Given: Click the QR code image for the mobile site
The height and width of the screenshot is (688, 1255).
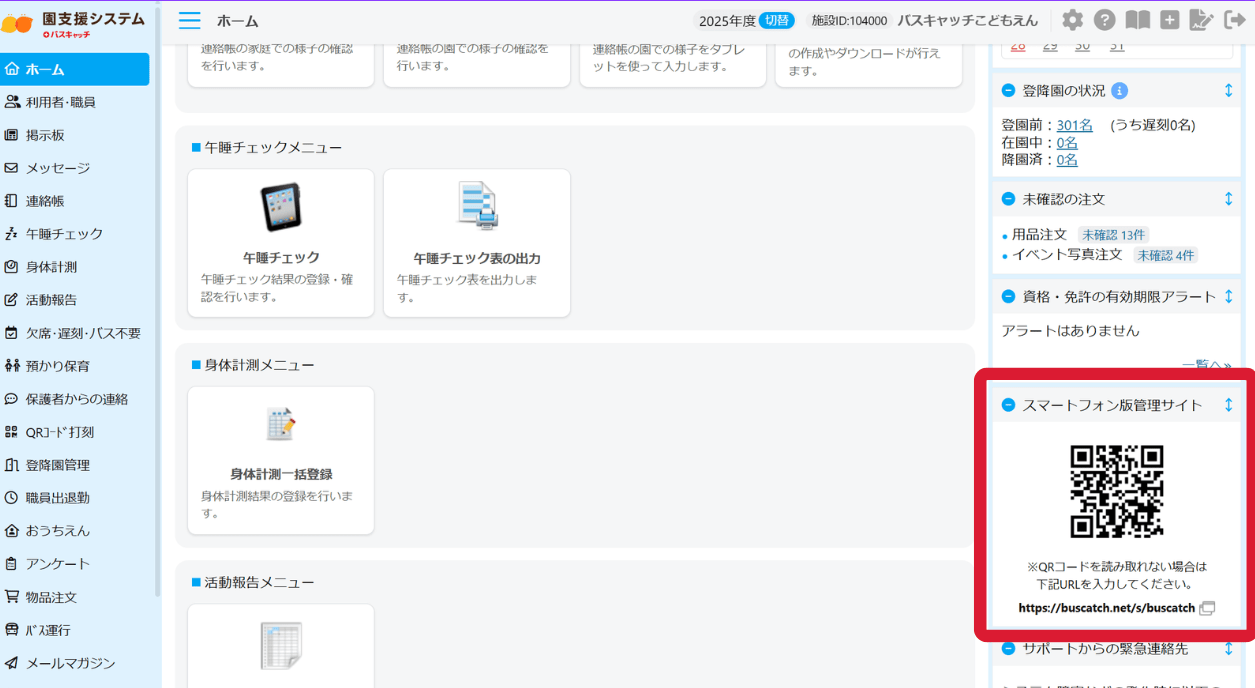Looking at the screenshot, I should click(x=1117, y=490).
